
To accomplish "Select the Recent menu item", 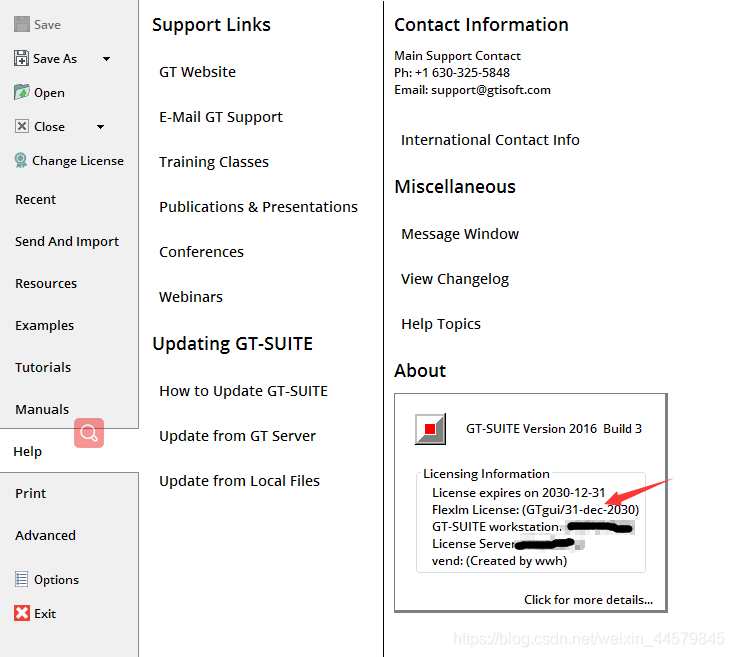I will click(x=36, y=200).
